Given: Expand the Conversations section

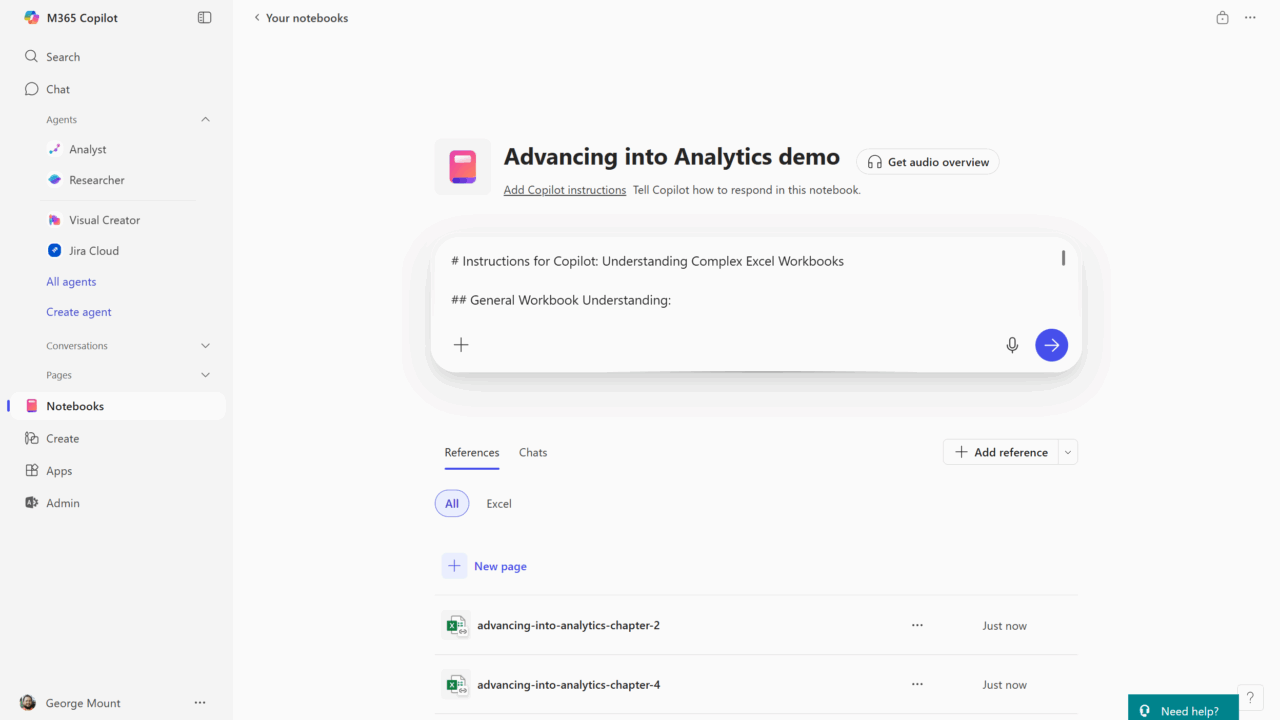Looking at the screenshot, I should click(206, 346).
